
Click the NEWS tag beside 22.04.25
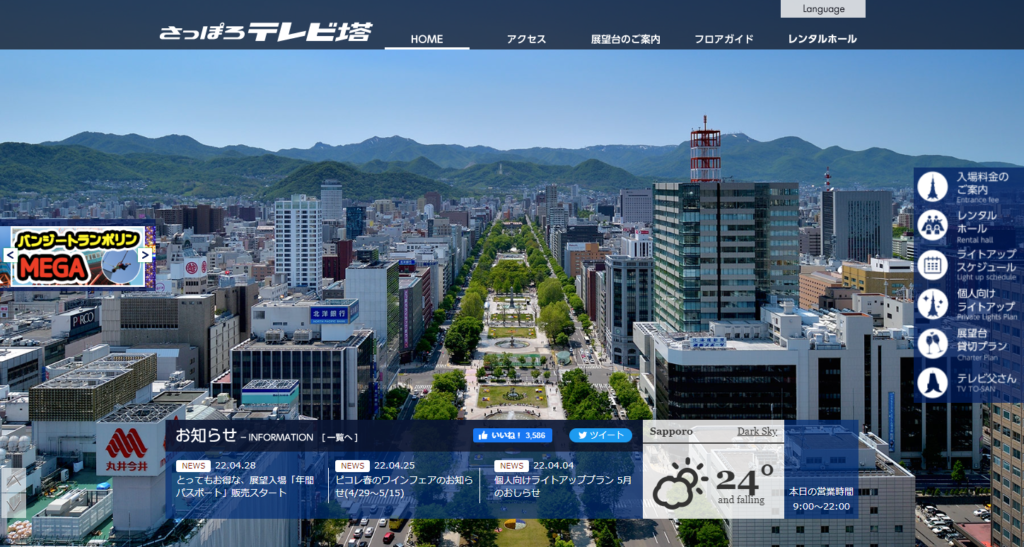click(352, 466)
